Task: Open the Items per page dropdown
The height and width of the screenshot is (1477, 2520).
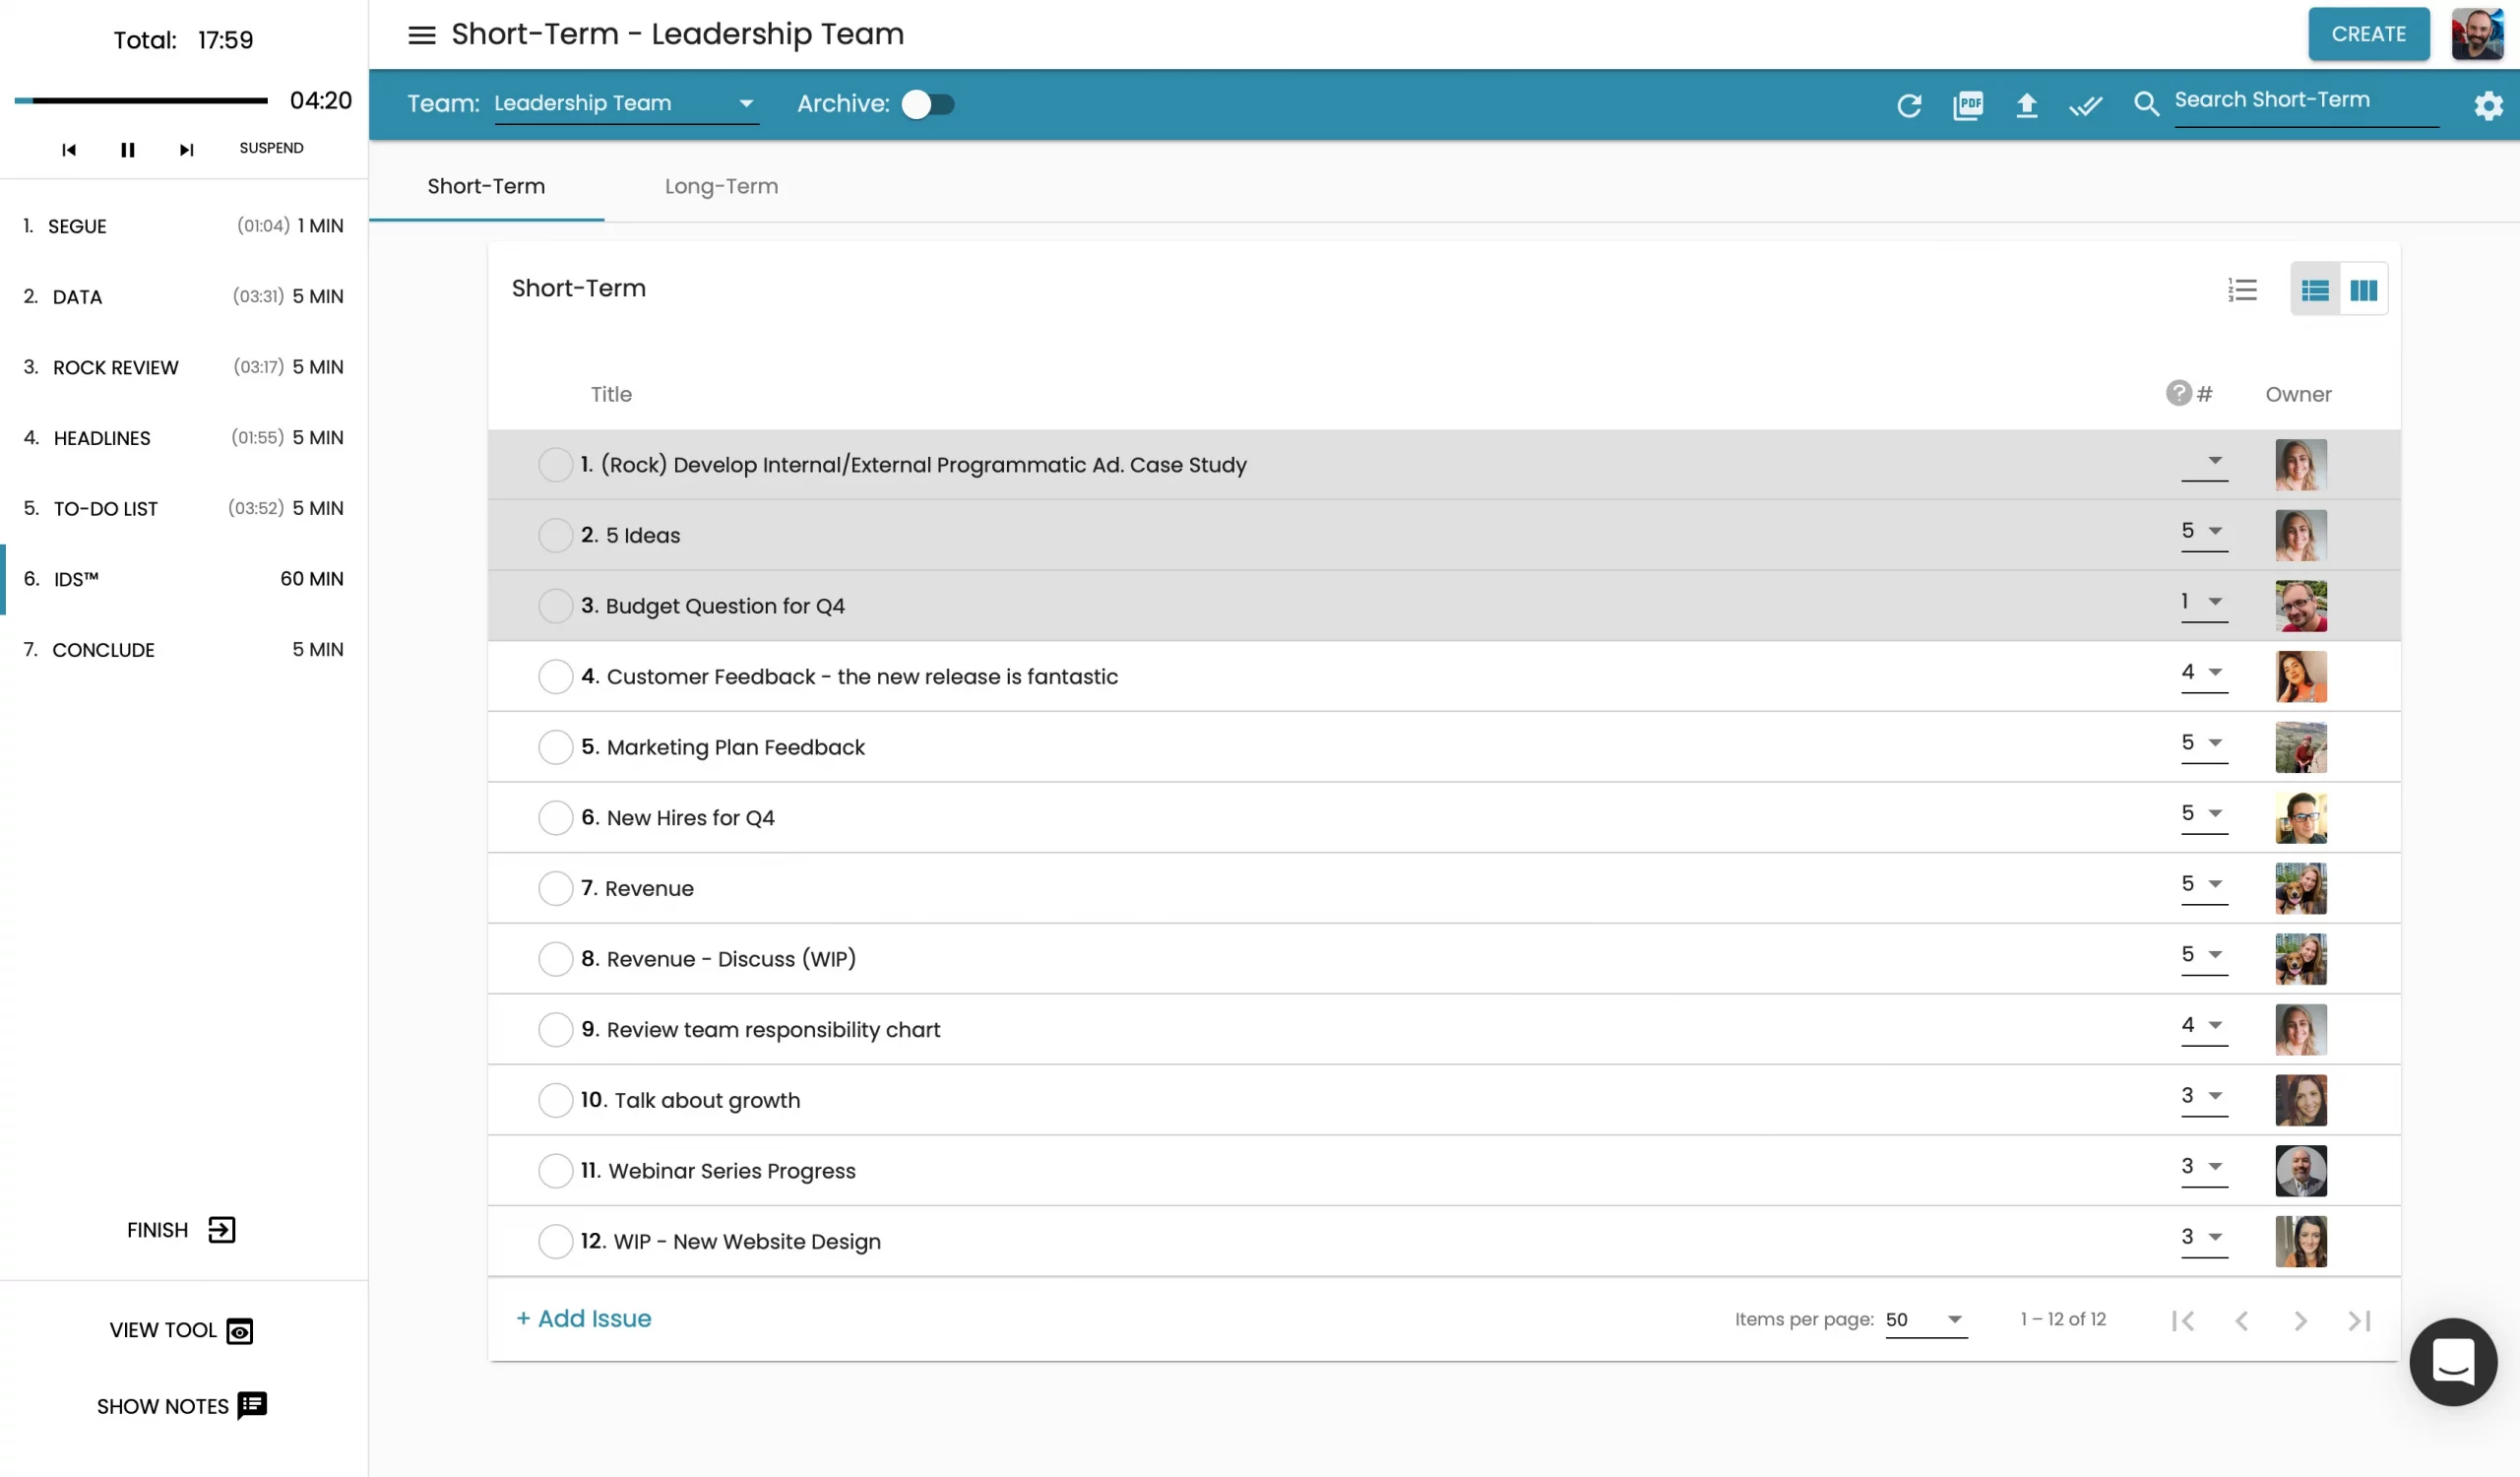Action: pyautogui.click(x=1925, y=1319)
